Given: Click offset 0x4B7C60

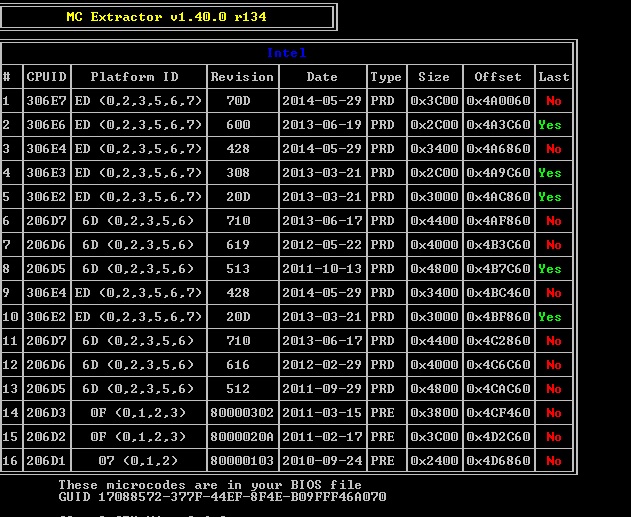Looking at the screenshot, I should click(x=498, y=269).
